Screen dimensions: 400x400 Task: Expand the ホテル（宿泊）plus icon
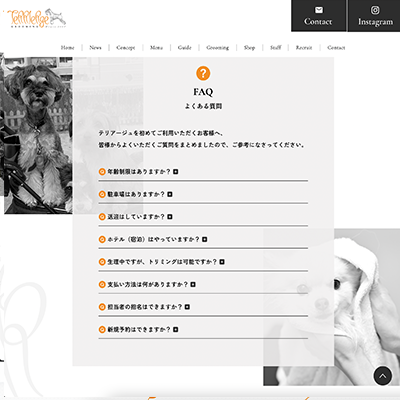(205, 239)
